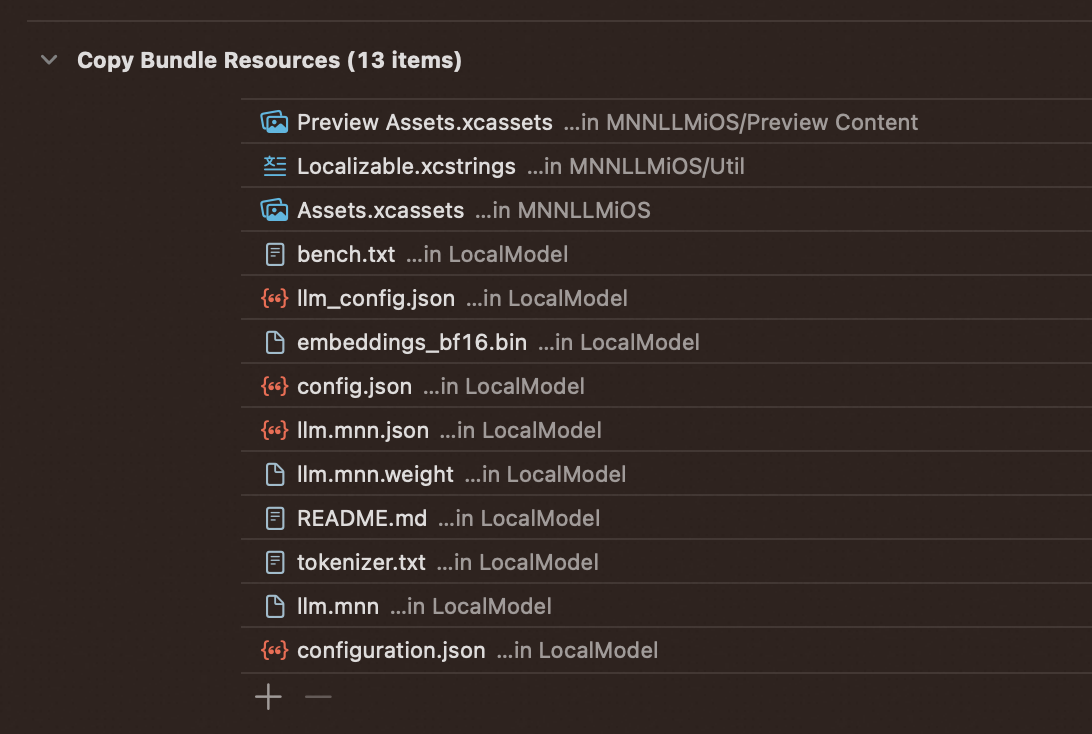Click the Assets.xcassets catalog icon
The height and width of the screenshot is (734, 1092).
click(274, 210)
